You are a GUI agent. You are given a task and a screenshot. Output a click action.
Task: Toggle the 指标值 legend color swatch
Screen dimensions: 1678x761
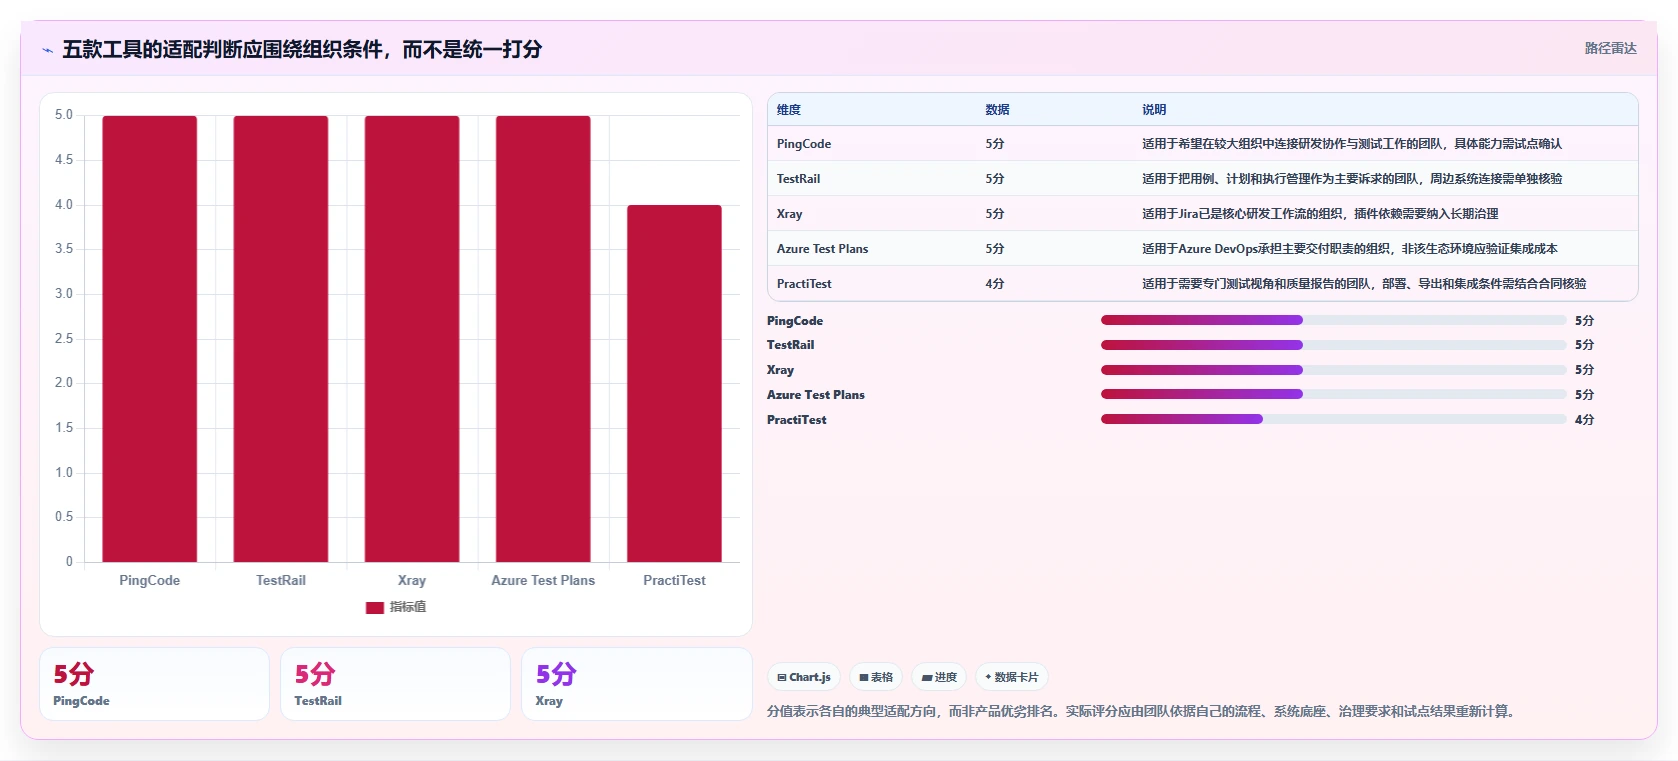[x=375, y=607]
